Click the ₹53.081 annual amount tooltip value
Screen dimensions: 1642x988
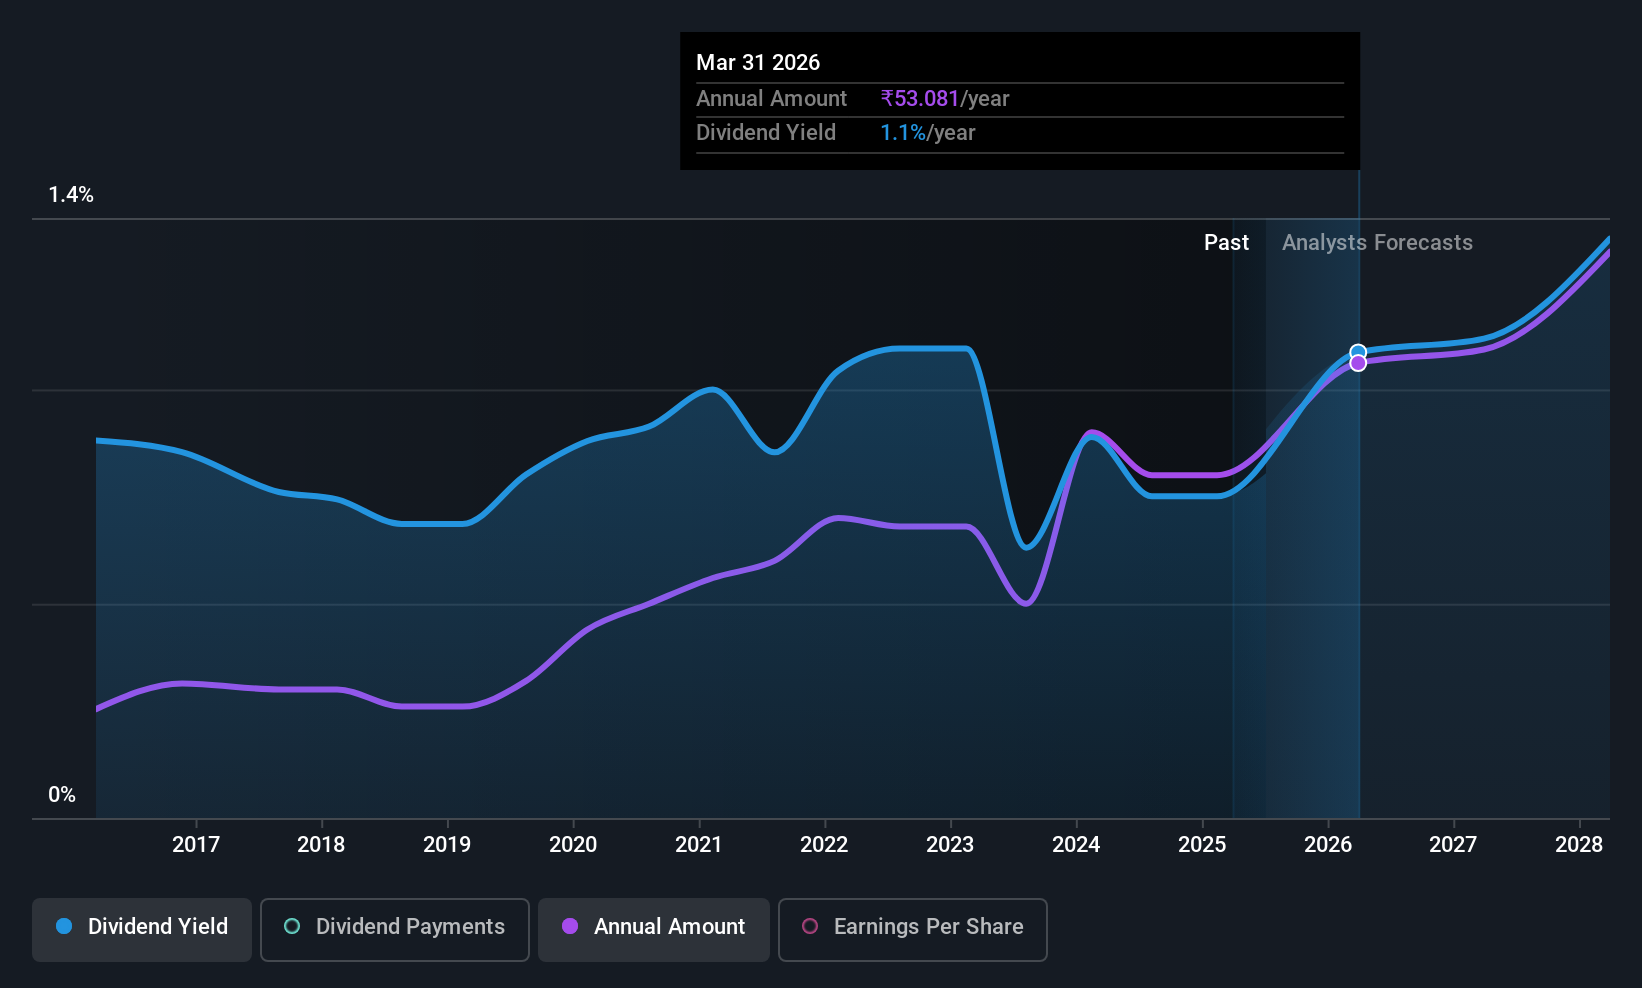coord(920,98)
